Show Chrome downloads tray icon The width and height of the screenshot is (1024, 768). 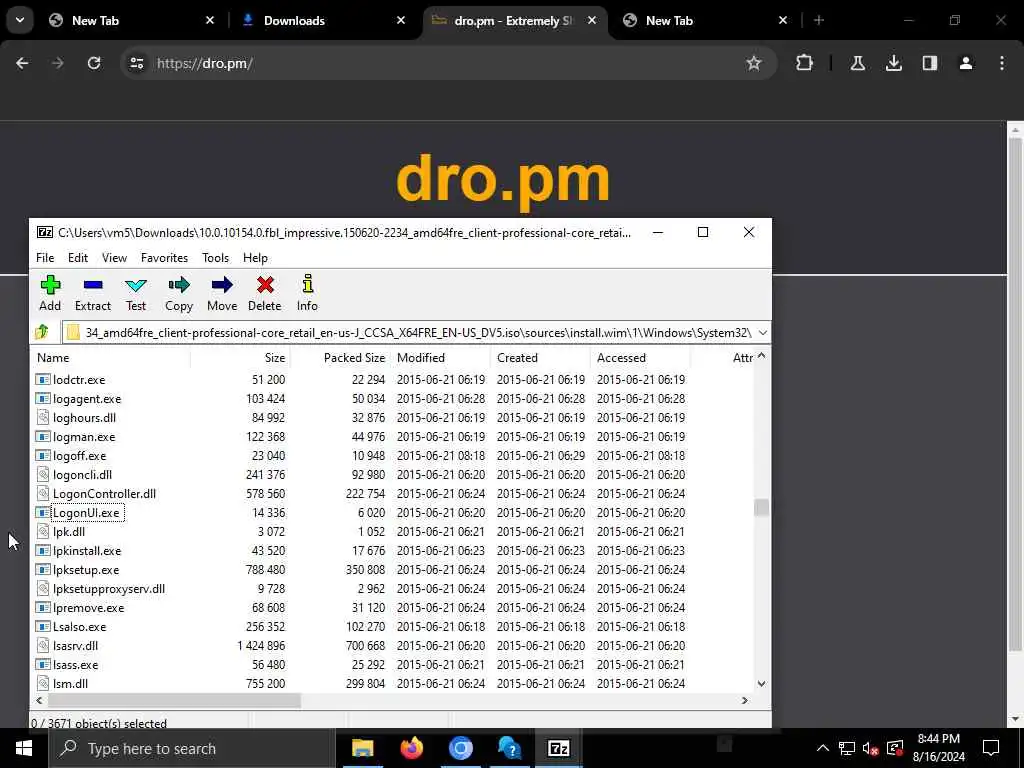tap(893, 63)
